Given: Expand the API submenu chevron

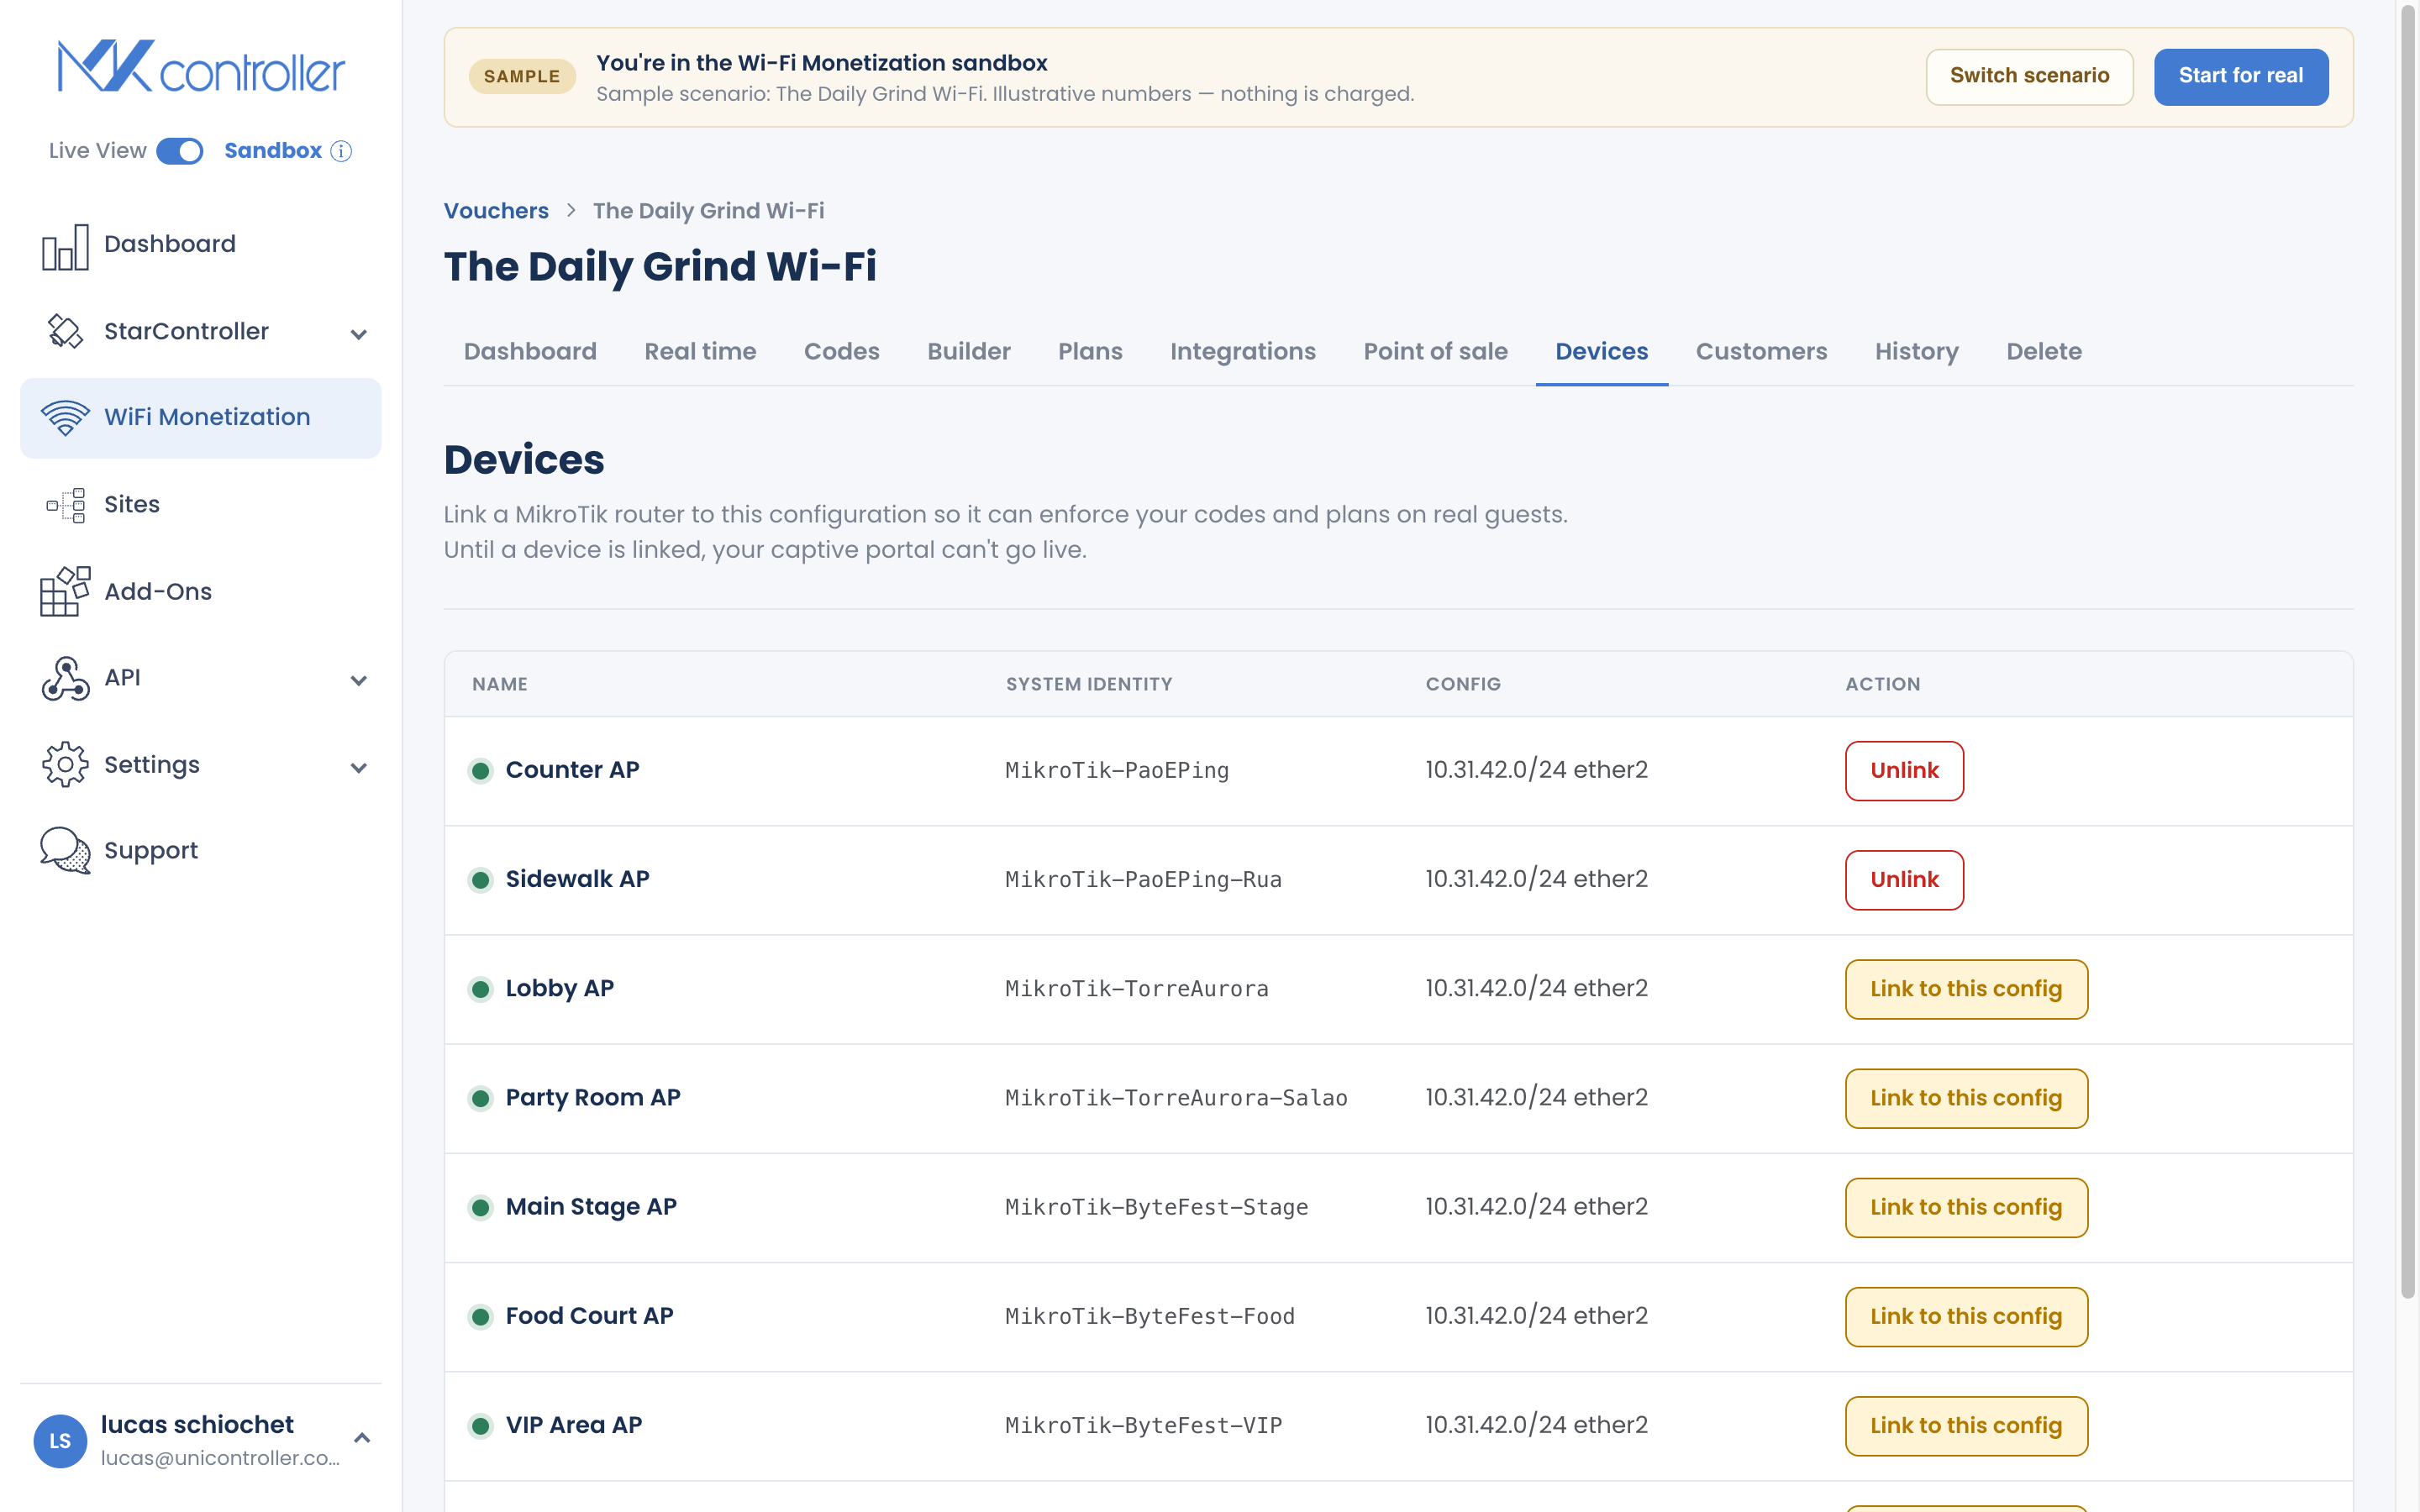Looking at the screenshot, I should click(x=359, y=681).
